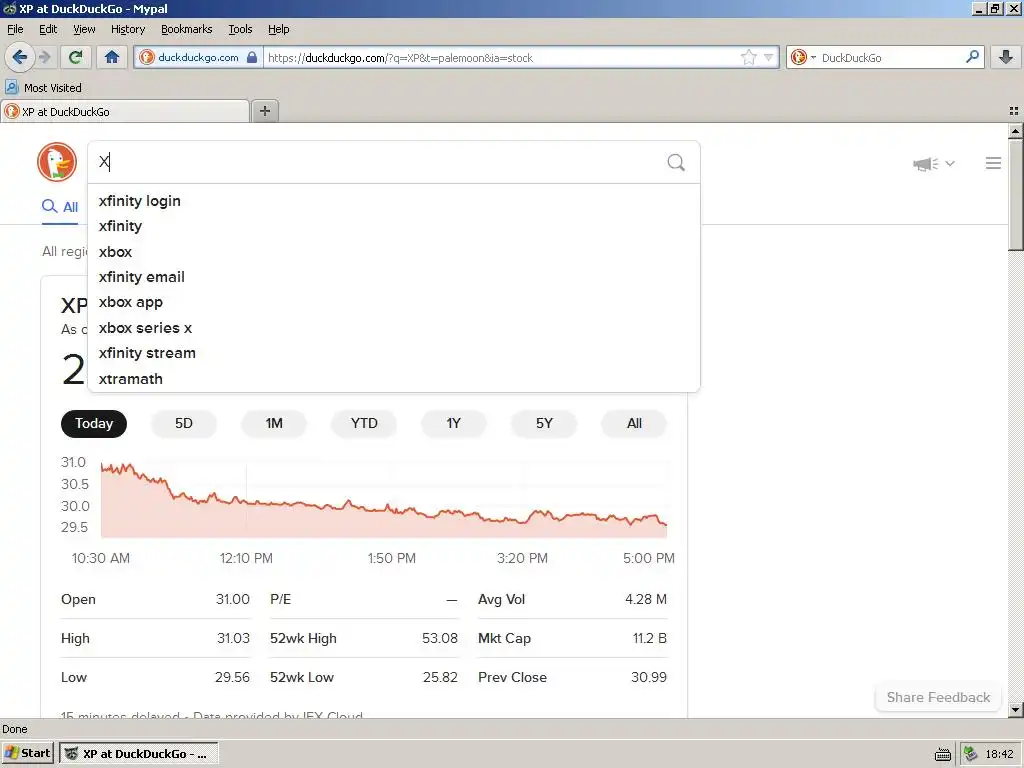Choose suggestion xbox app
The height and width of the screenshot is (768, 1024).
coord(394,302)
